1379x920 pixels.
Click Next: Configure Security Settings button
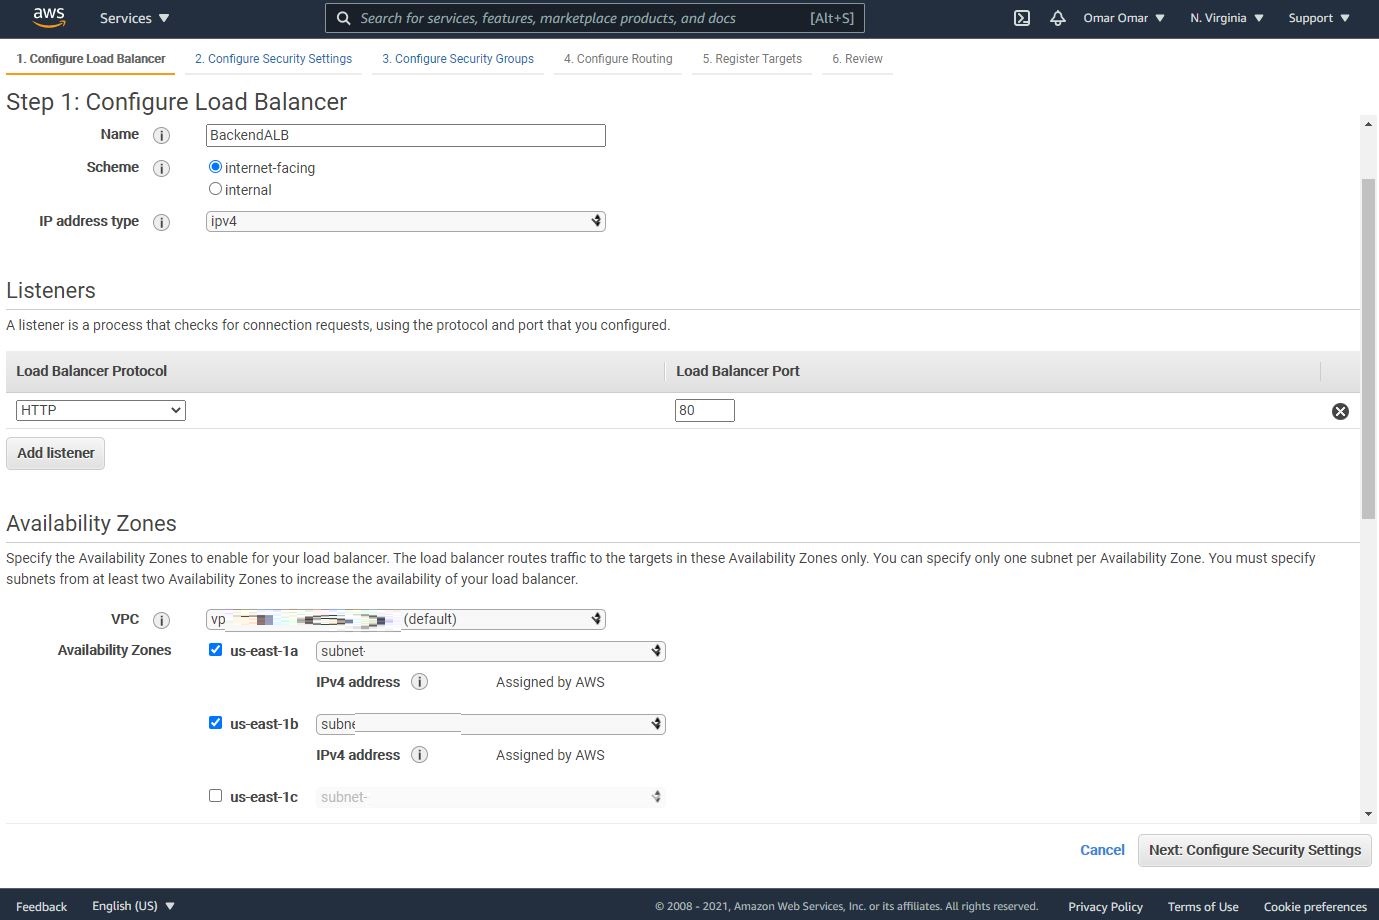click(x=1255, y=850)
